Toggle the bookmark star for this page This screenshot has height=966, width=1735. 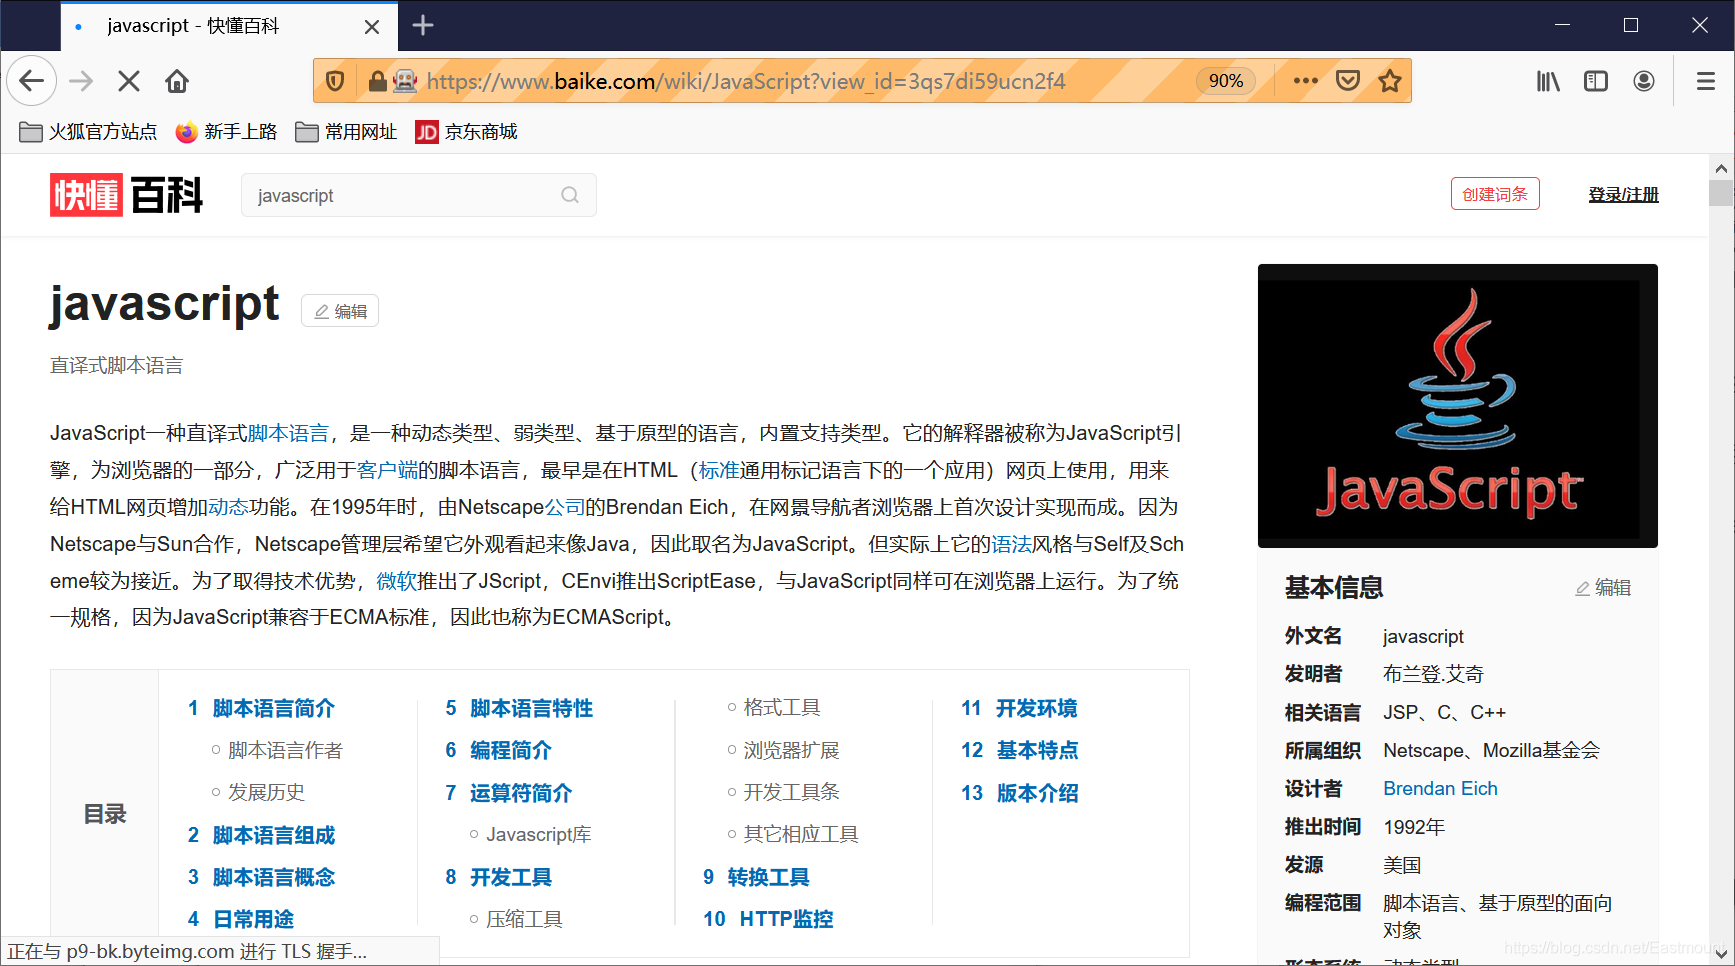(1390, 81)
